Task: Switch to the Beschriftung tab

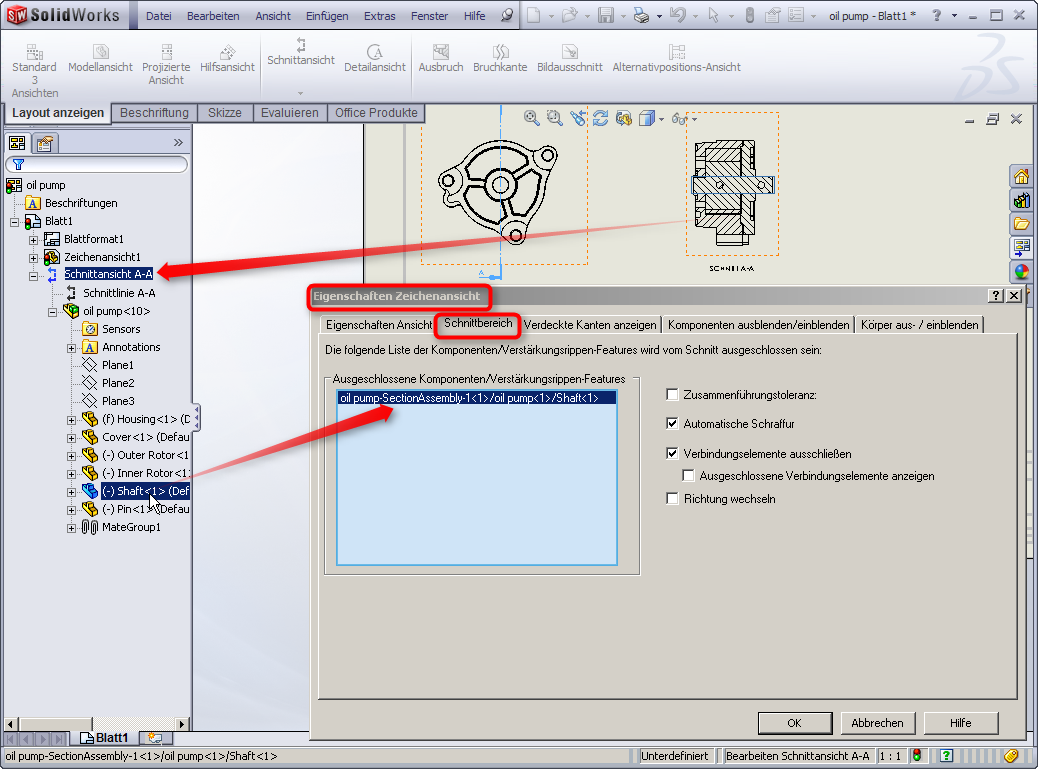Action: tap(154, 113)
